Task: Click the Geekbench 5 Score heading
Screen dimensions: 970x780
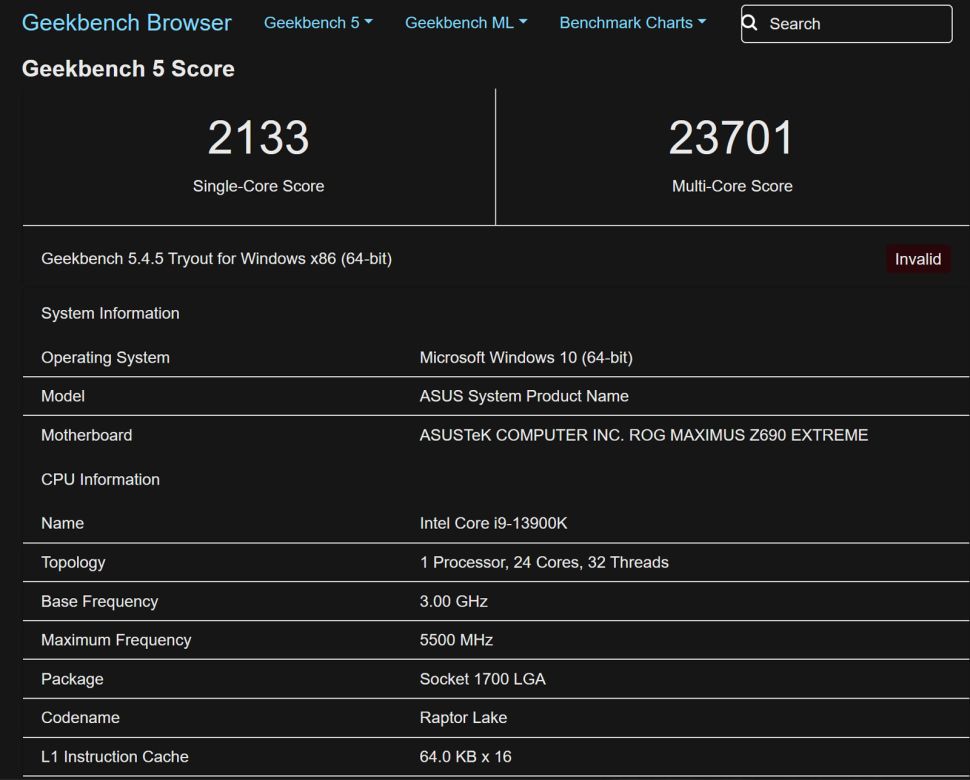Action: click(128, 69)
